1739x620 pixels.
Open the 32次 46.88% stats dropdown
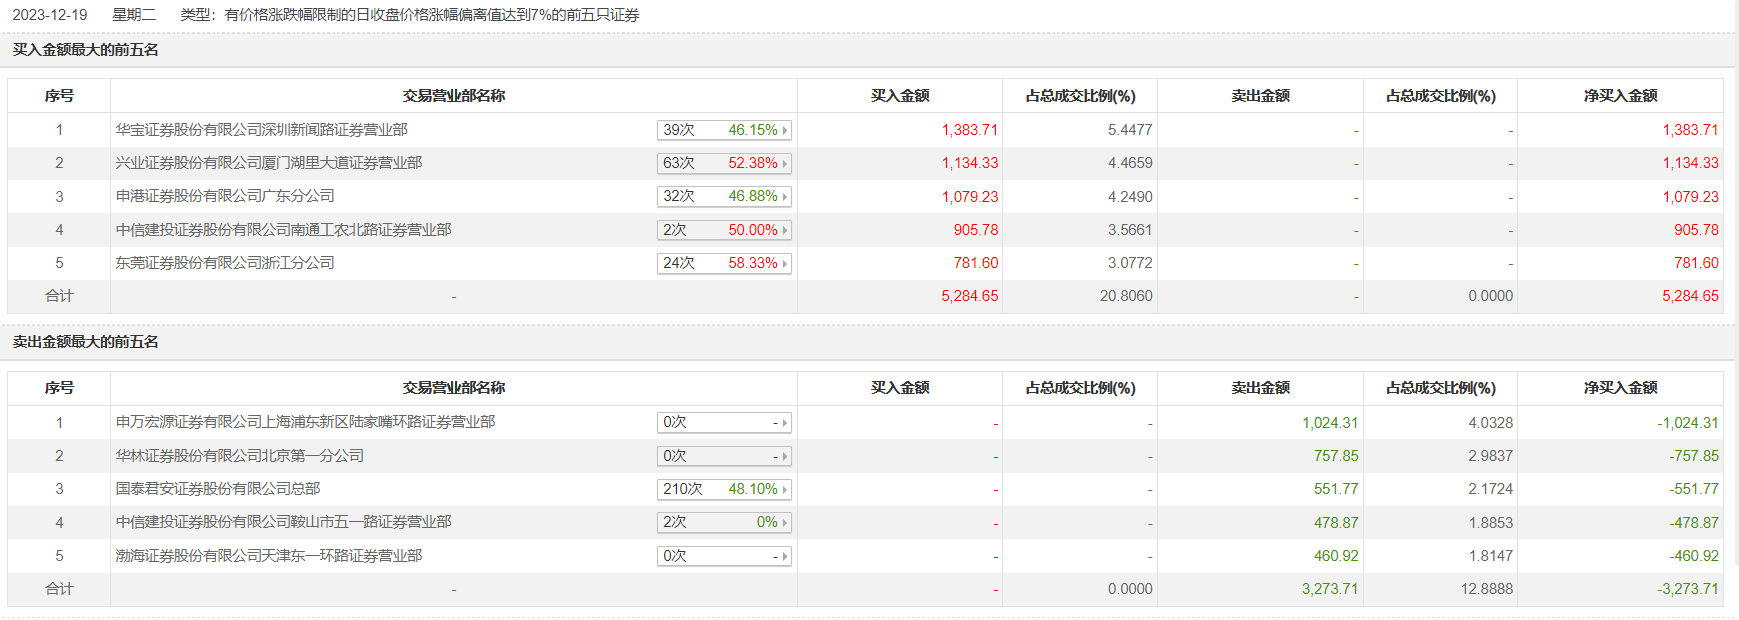[724, 196]
